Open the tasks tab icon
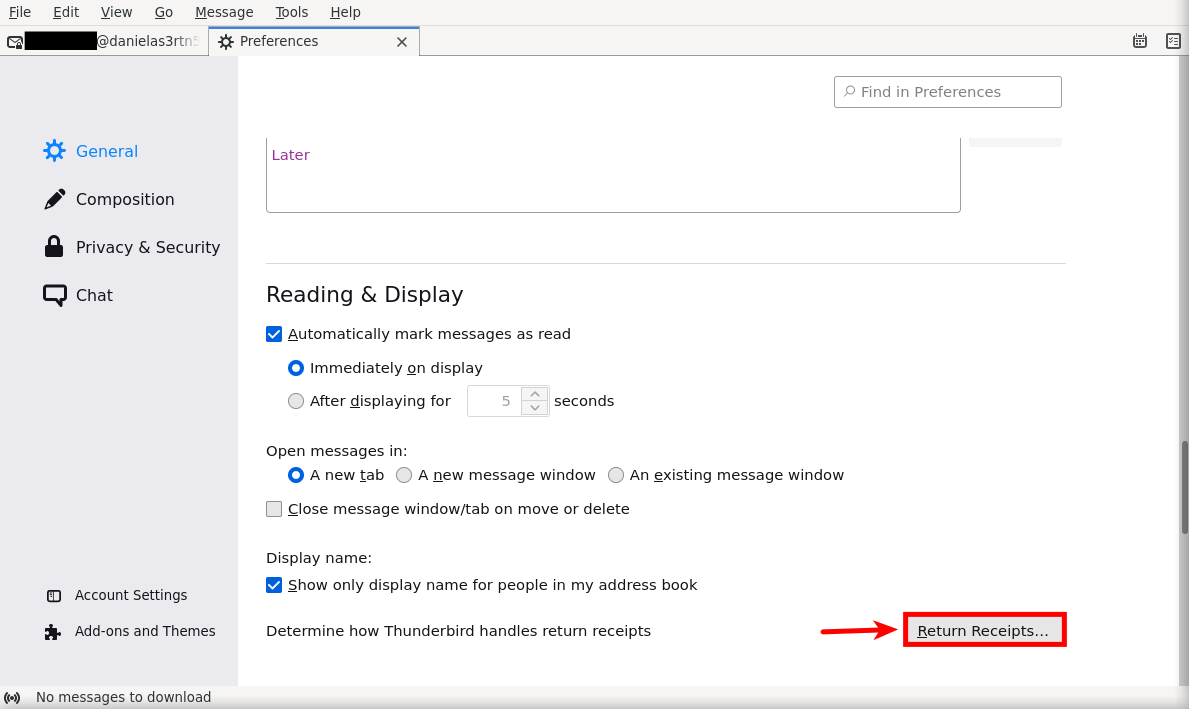The width and height of the screenshot is (1189, 709). pos(1173,41)
